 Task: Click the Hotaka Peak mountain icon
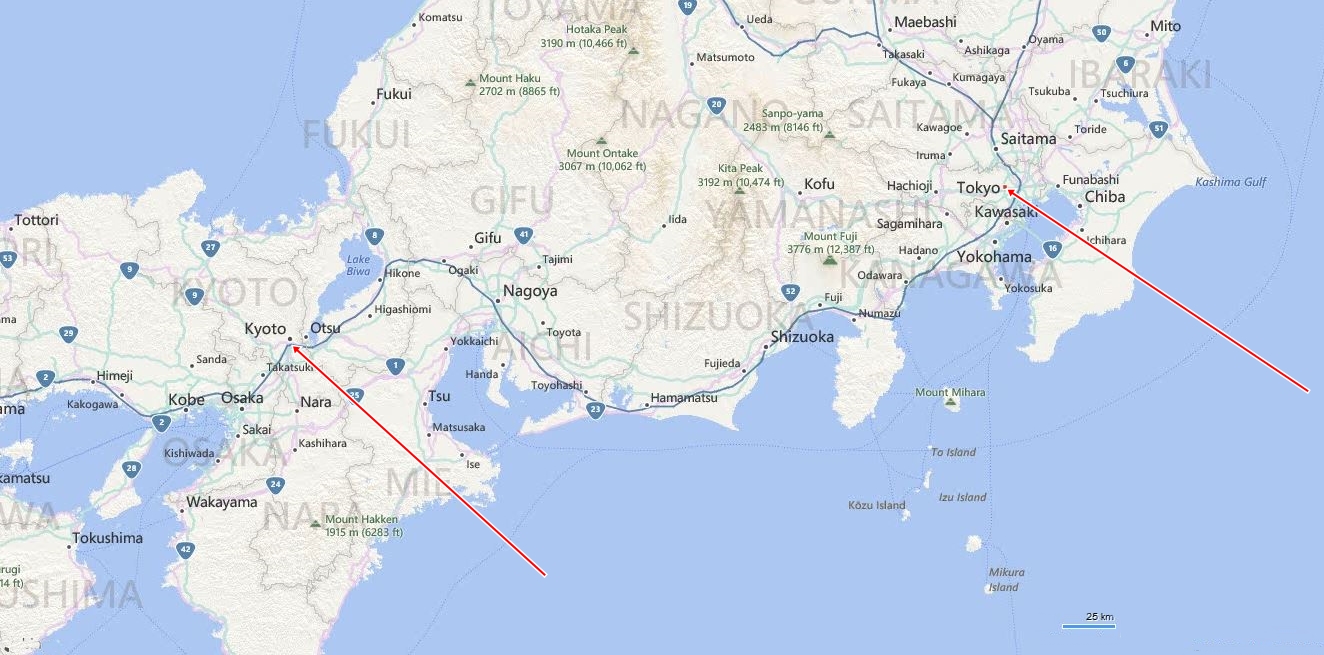point(633,48)
